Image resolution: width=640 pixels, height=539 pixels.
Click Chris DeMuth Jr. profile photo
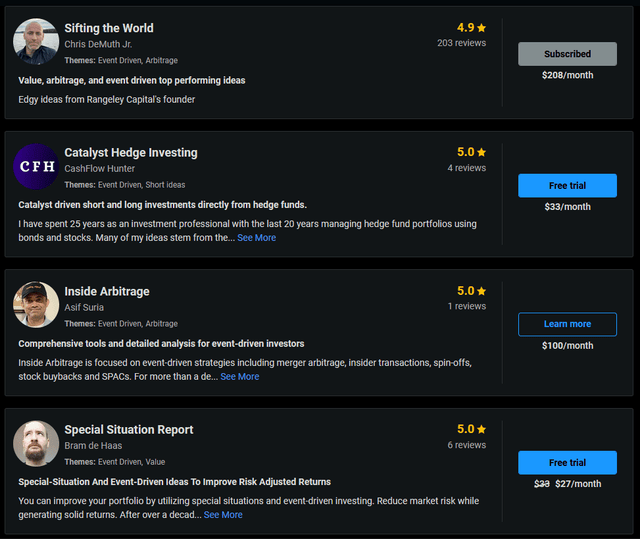point(36,42)
